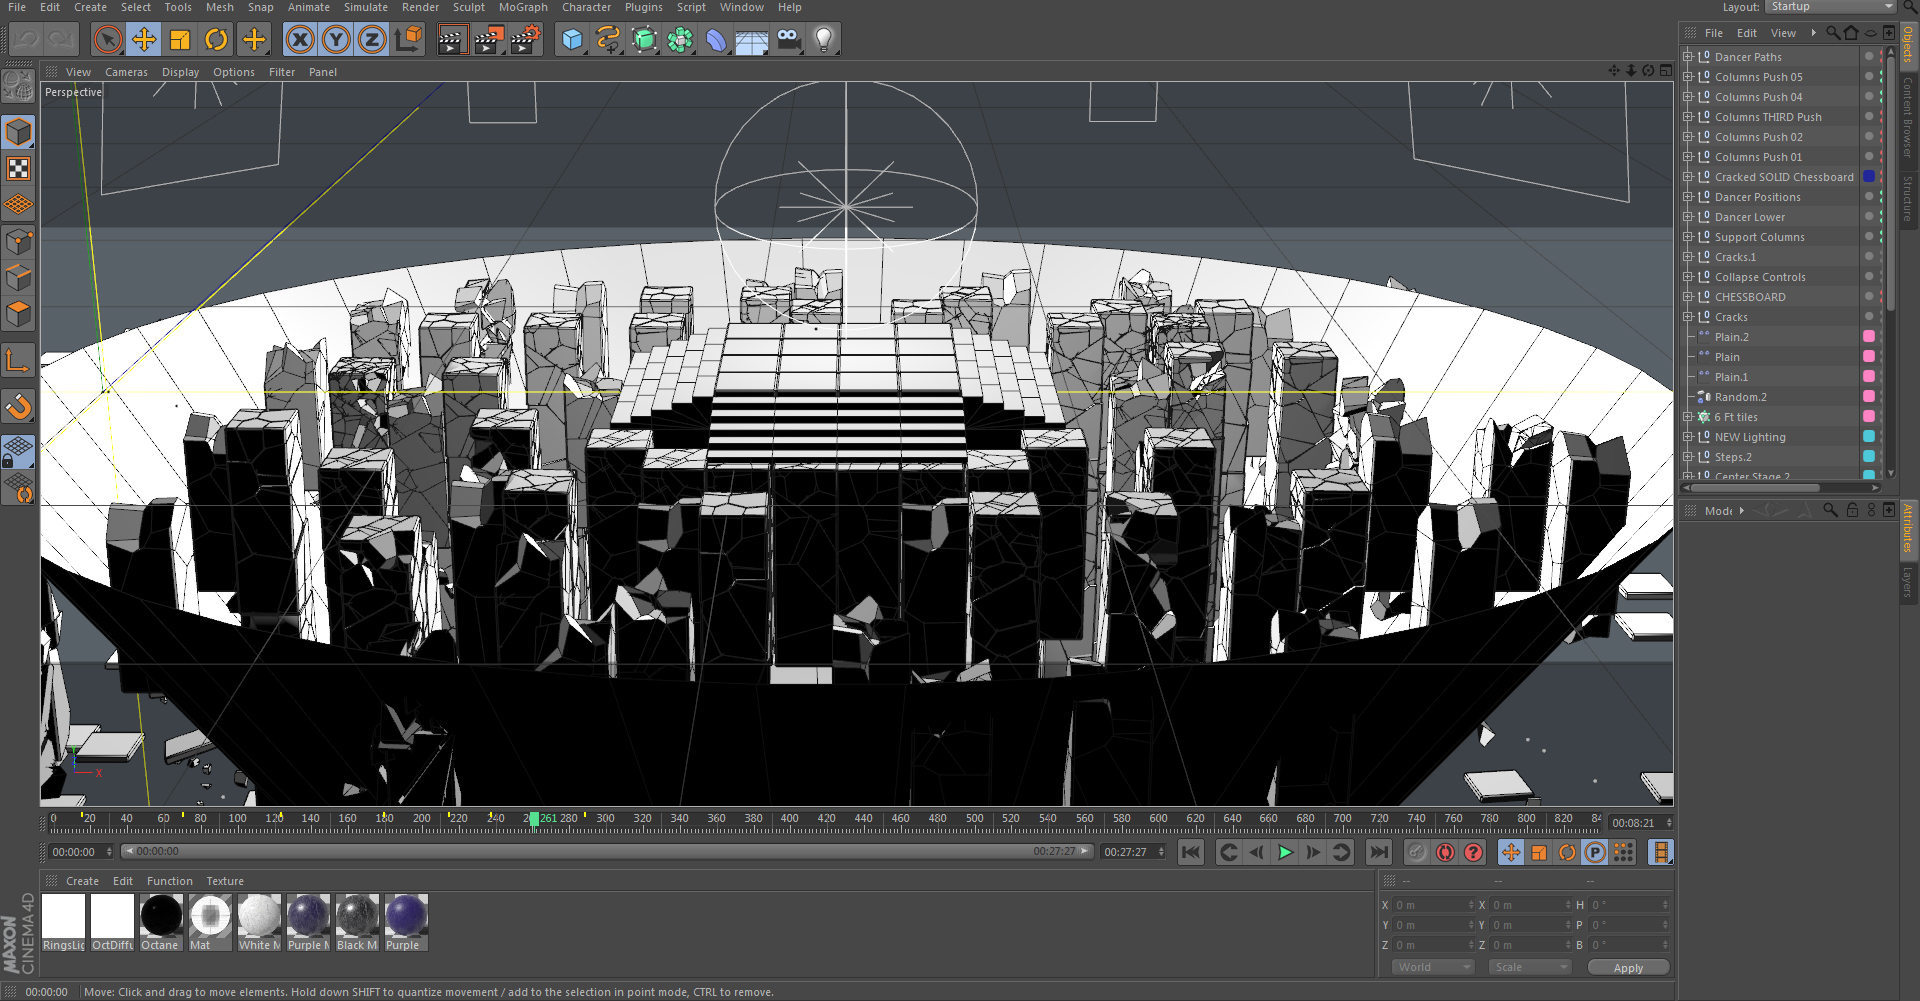Open the Cameras viewport menu
This screenshot has height=1001, width=1920.
(x=126, y=72)
